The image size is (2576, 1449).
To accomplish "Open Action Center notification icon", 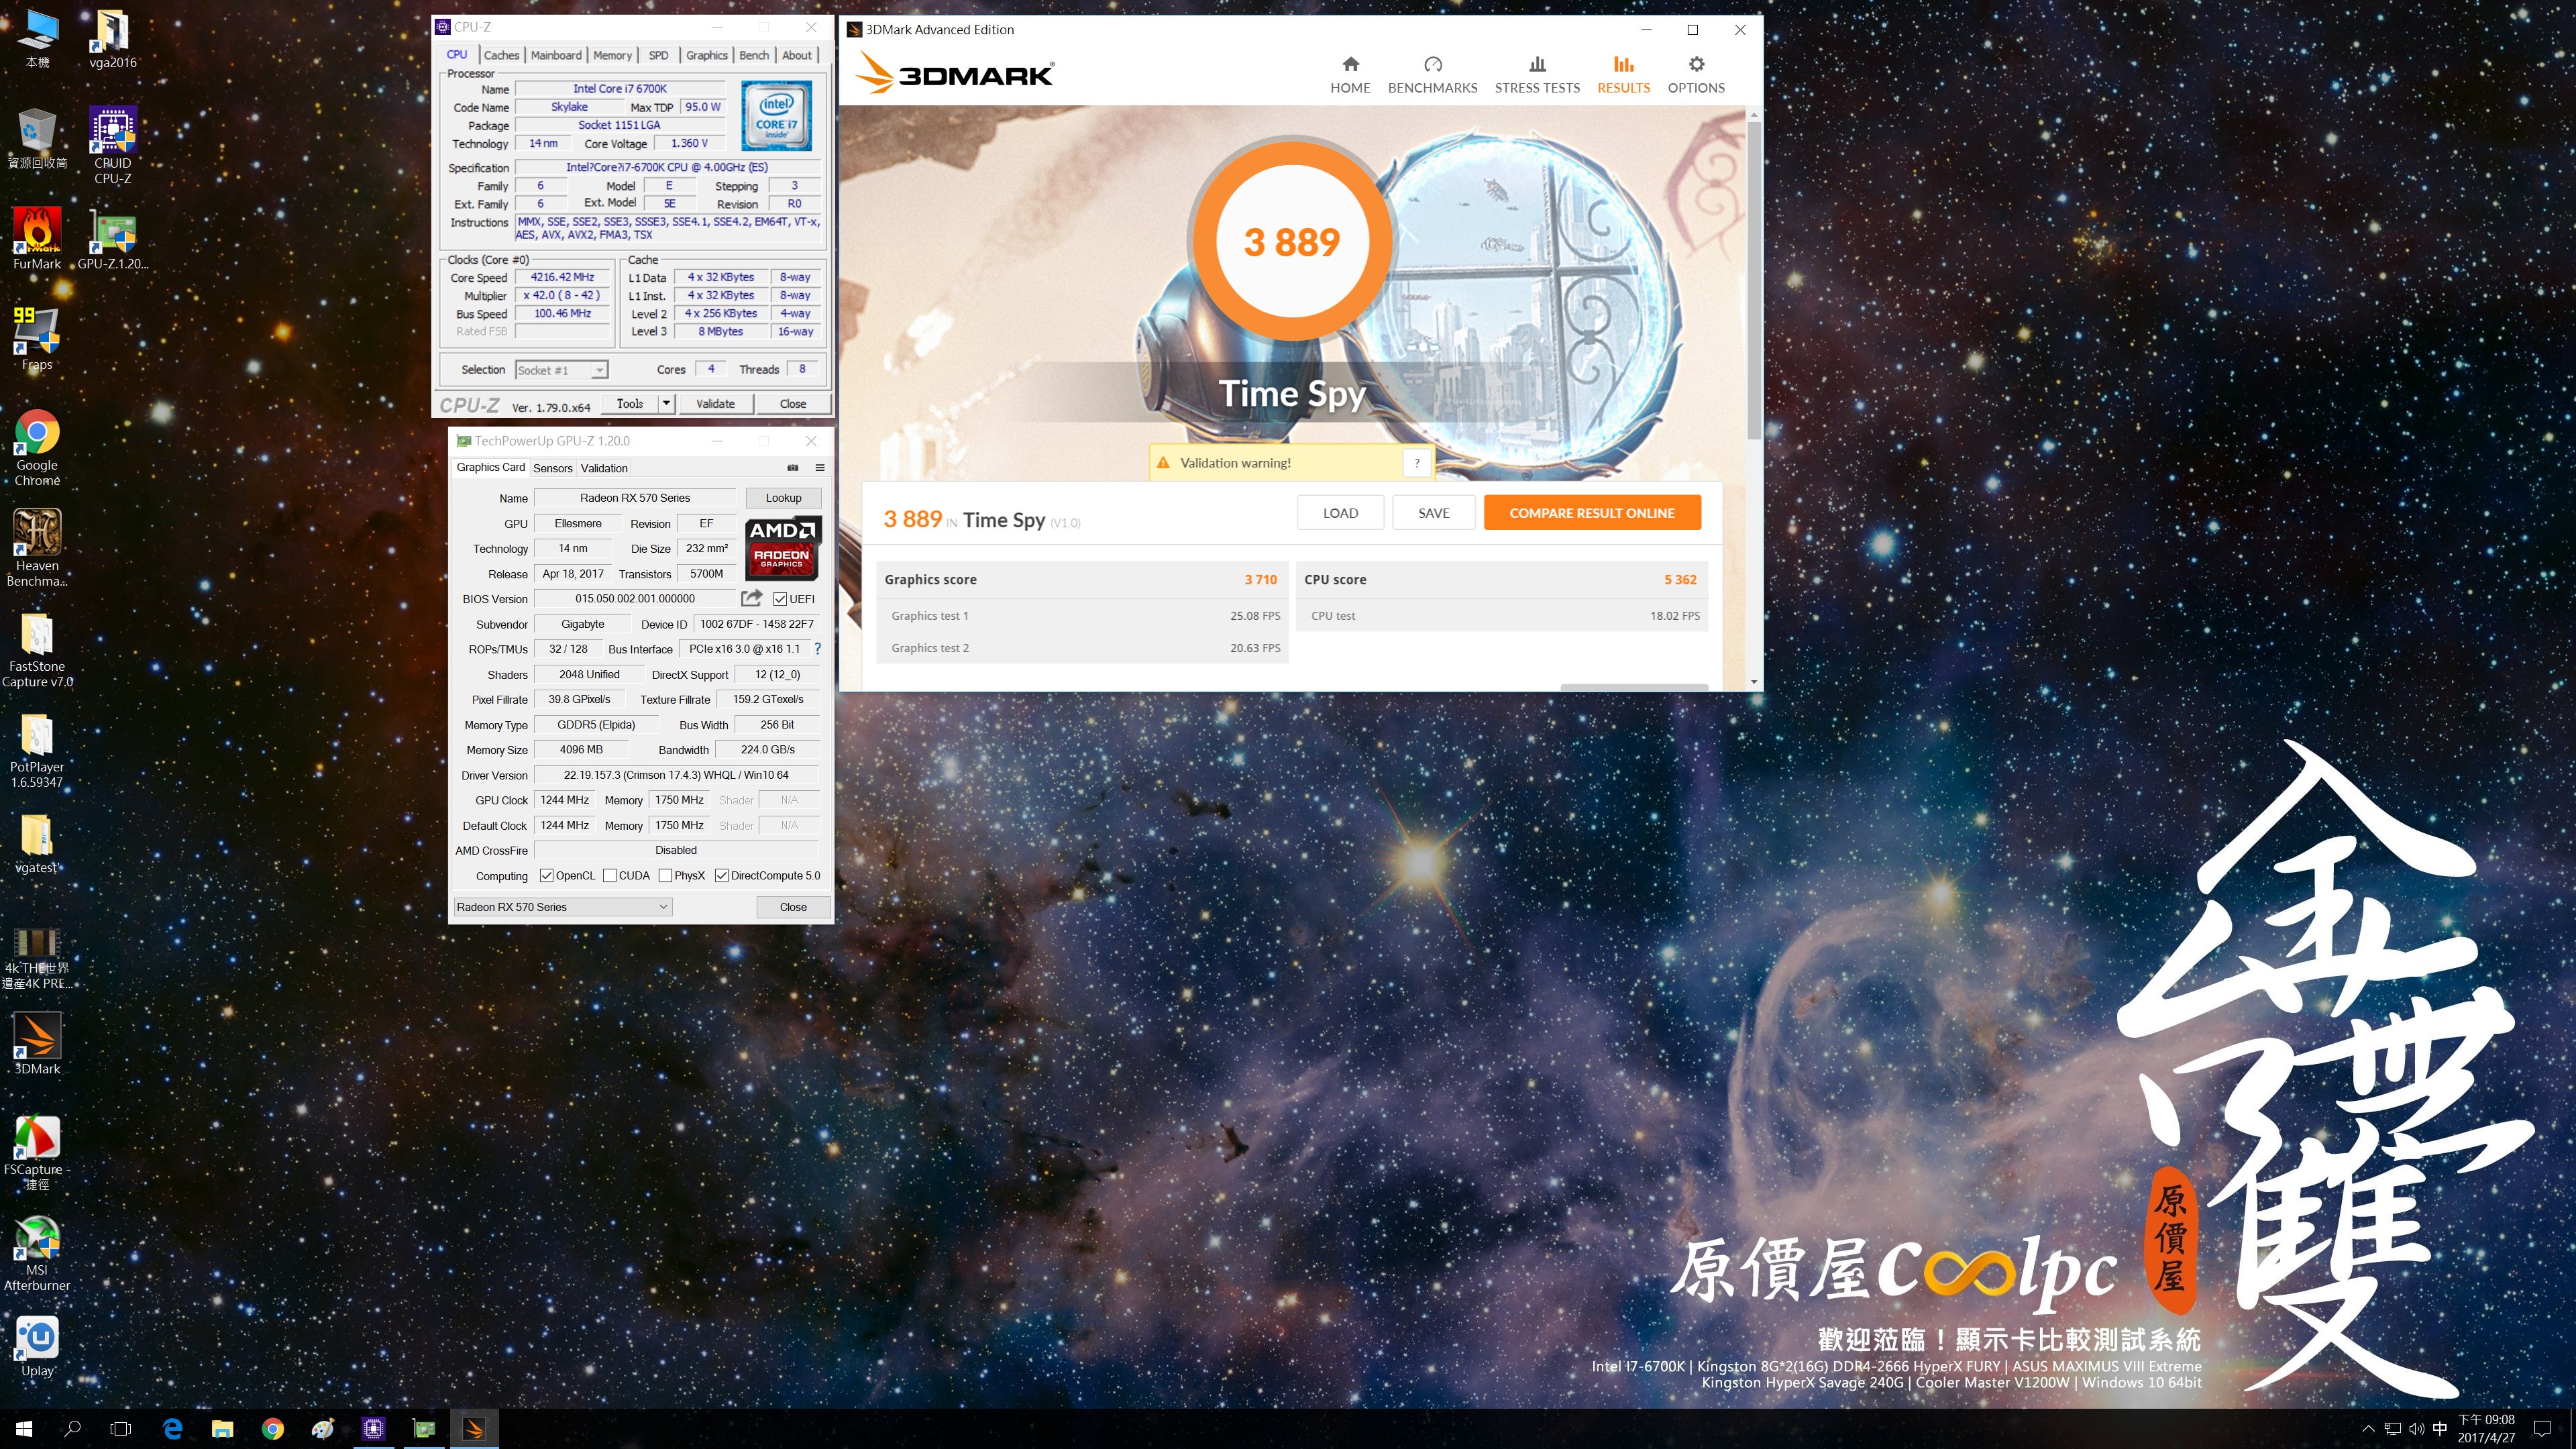I will (x=2542, y=1429).
